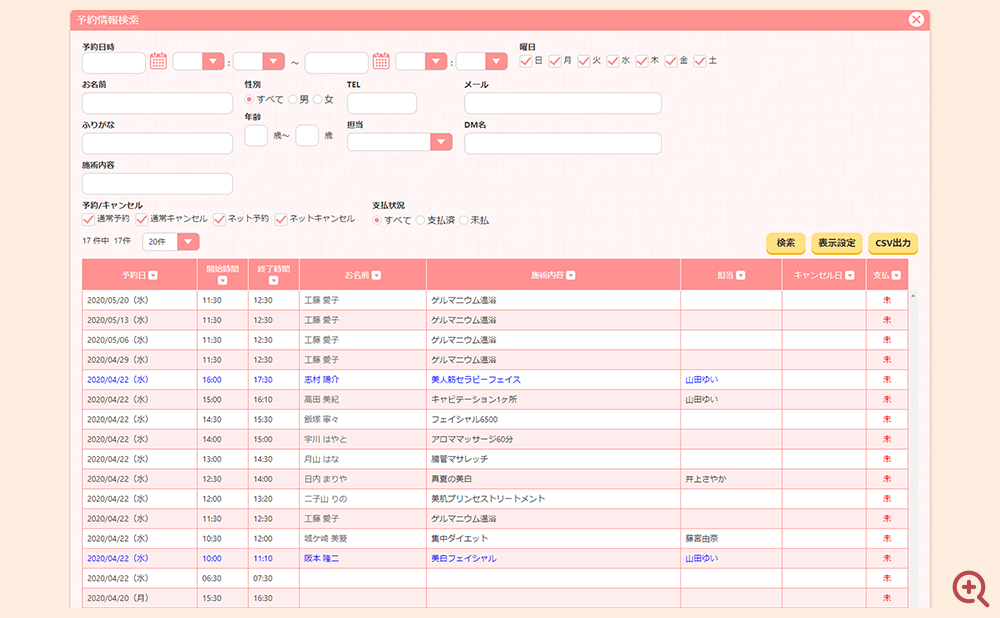Image resolution: width=1000 pixels, height=618 pixels.
Task: Toggle the 通常予約 checkbox
Action: (89, 219)
